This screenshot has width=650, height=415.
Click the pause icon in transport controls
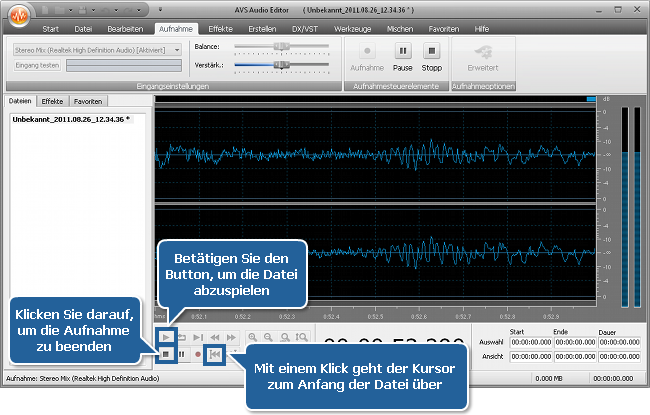click(182, 354)
